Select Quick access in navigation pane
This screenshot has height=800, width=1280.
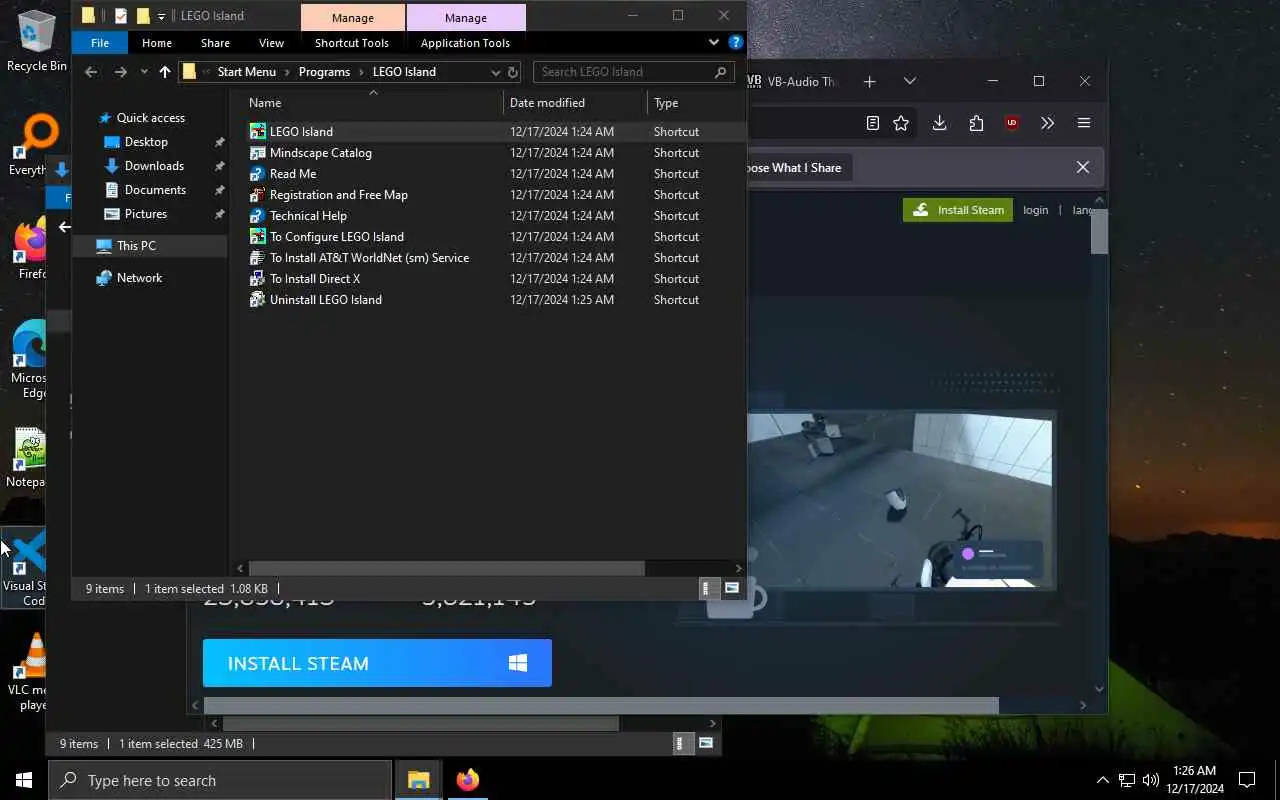tap(150, 117)
